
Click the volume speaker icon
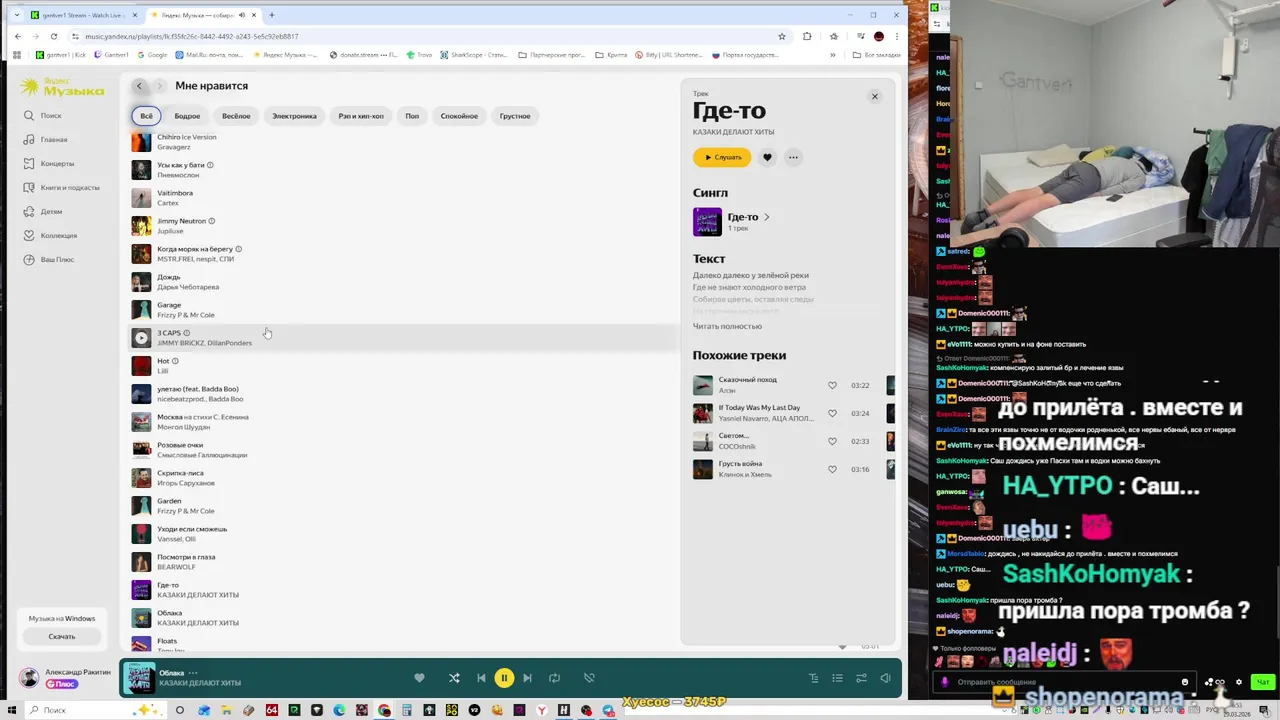[x=885, y=678]
